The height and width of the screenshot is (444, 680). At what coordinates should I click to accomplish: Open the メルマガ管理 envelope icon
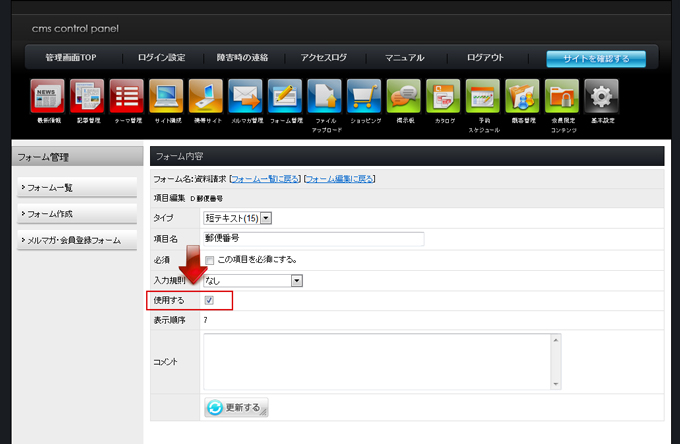245,96
